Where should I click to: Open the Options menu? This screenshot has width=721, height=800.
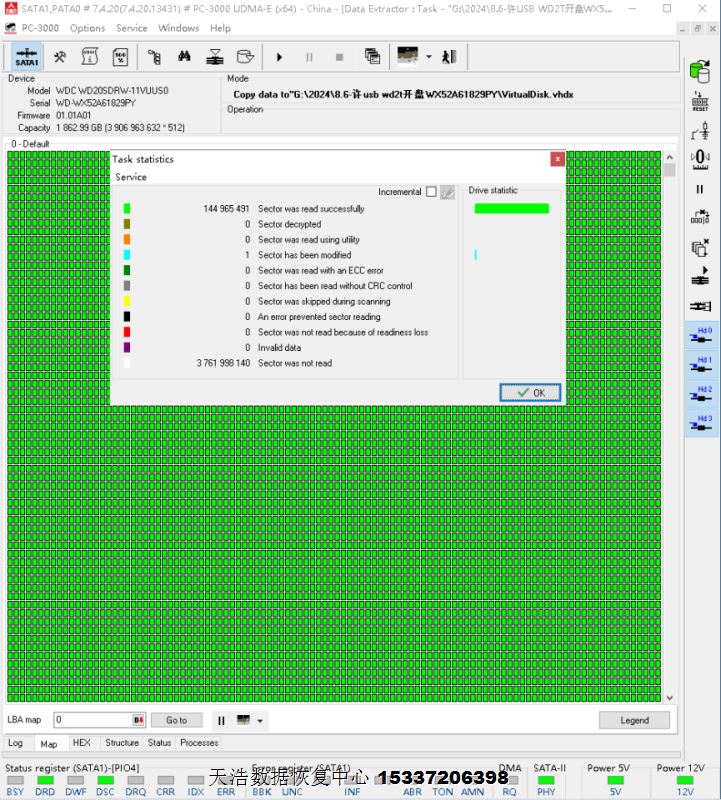pos(87,28)
